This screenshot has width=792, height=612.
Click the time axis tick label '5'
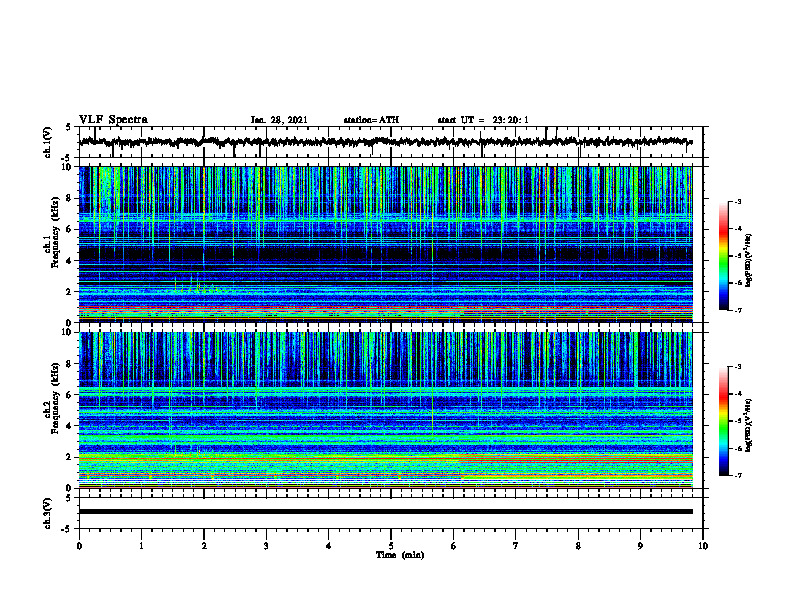click(391, 546)
